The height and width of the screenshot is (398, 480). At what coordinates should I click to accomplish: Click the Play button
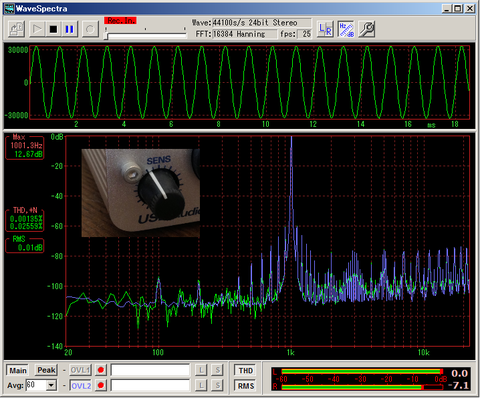(37, 29)
